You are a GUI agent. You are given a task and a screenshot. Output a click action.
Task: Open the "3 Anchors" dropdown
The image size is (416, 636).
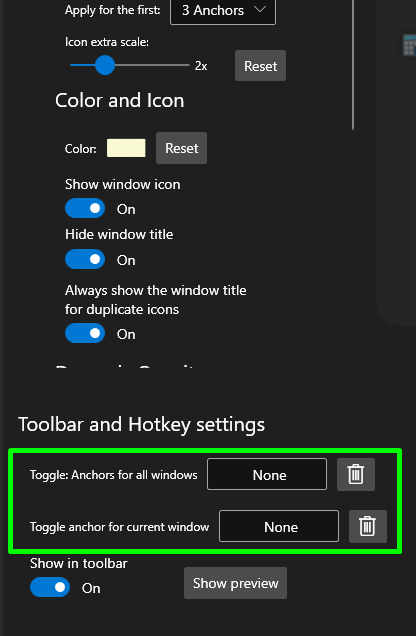pos(223,11)
